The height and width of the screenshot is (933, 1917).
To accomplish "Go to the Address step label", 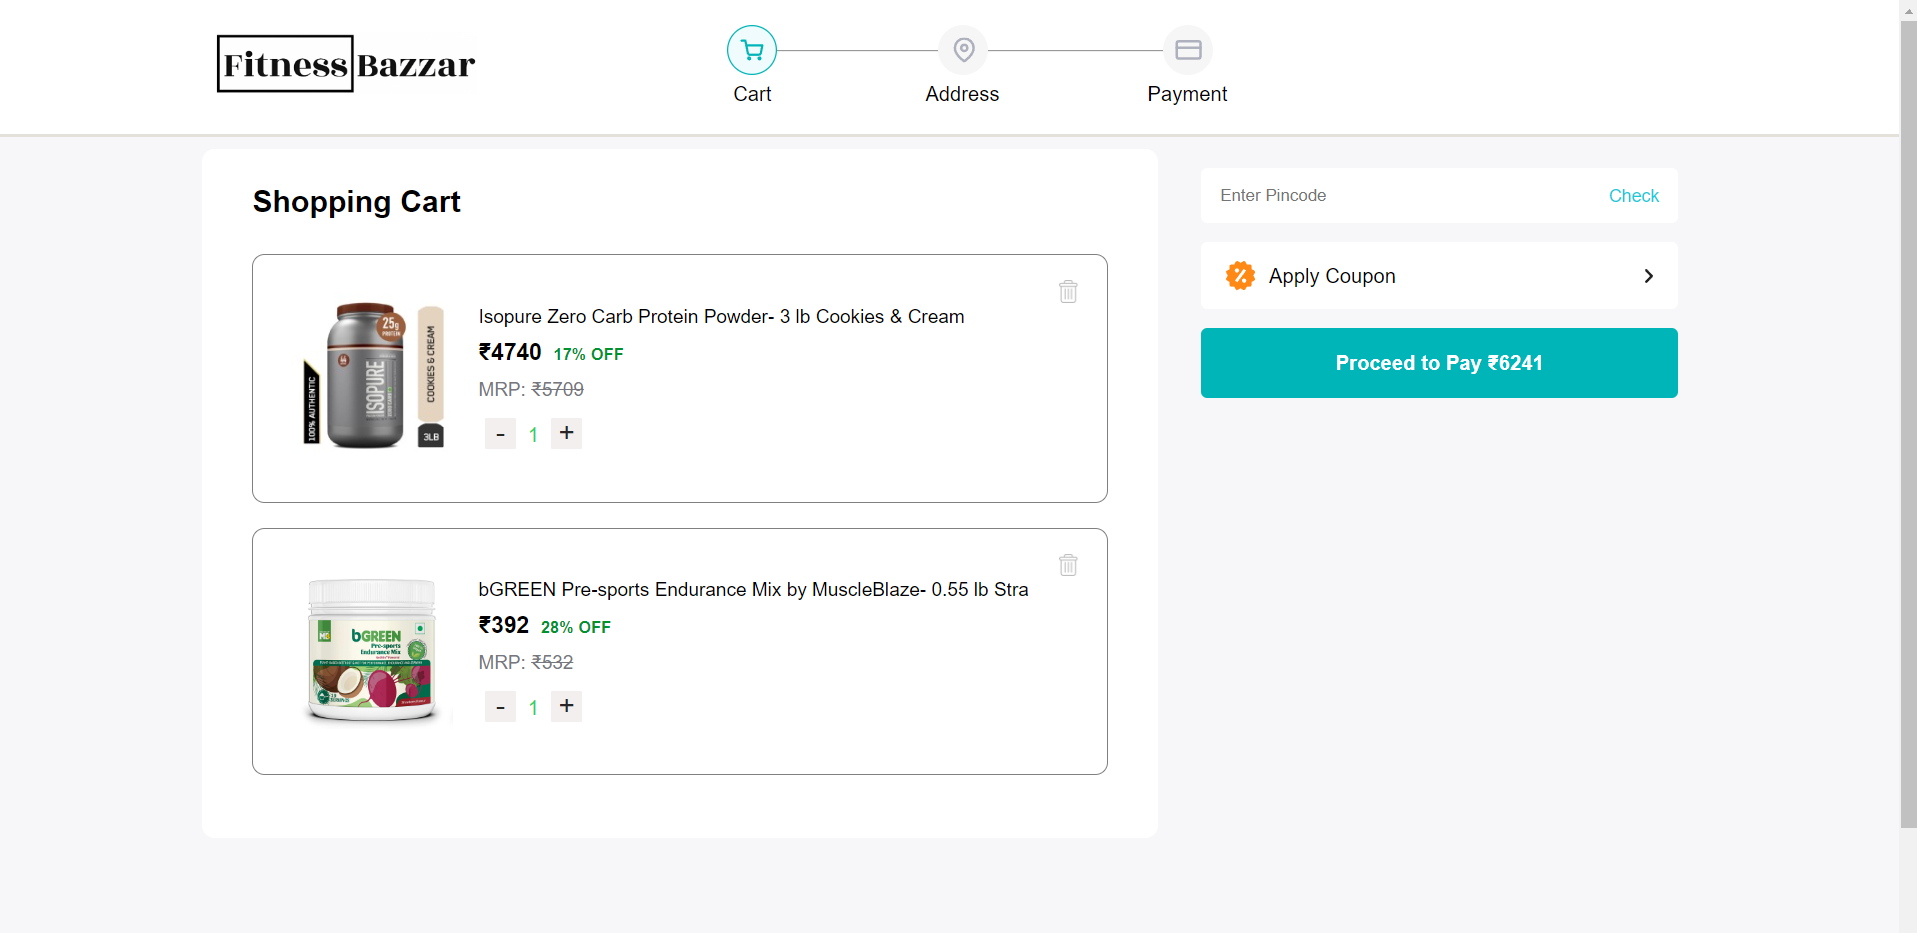I will tap(962, 94).
